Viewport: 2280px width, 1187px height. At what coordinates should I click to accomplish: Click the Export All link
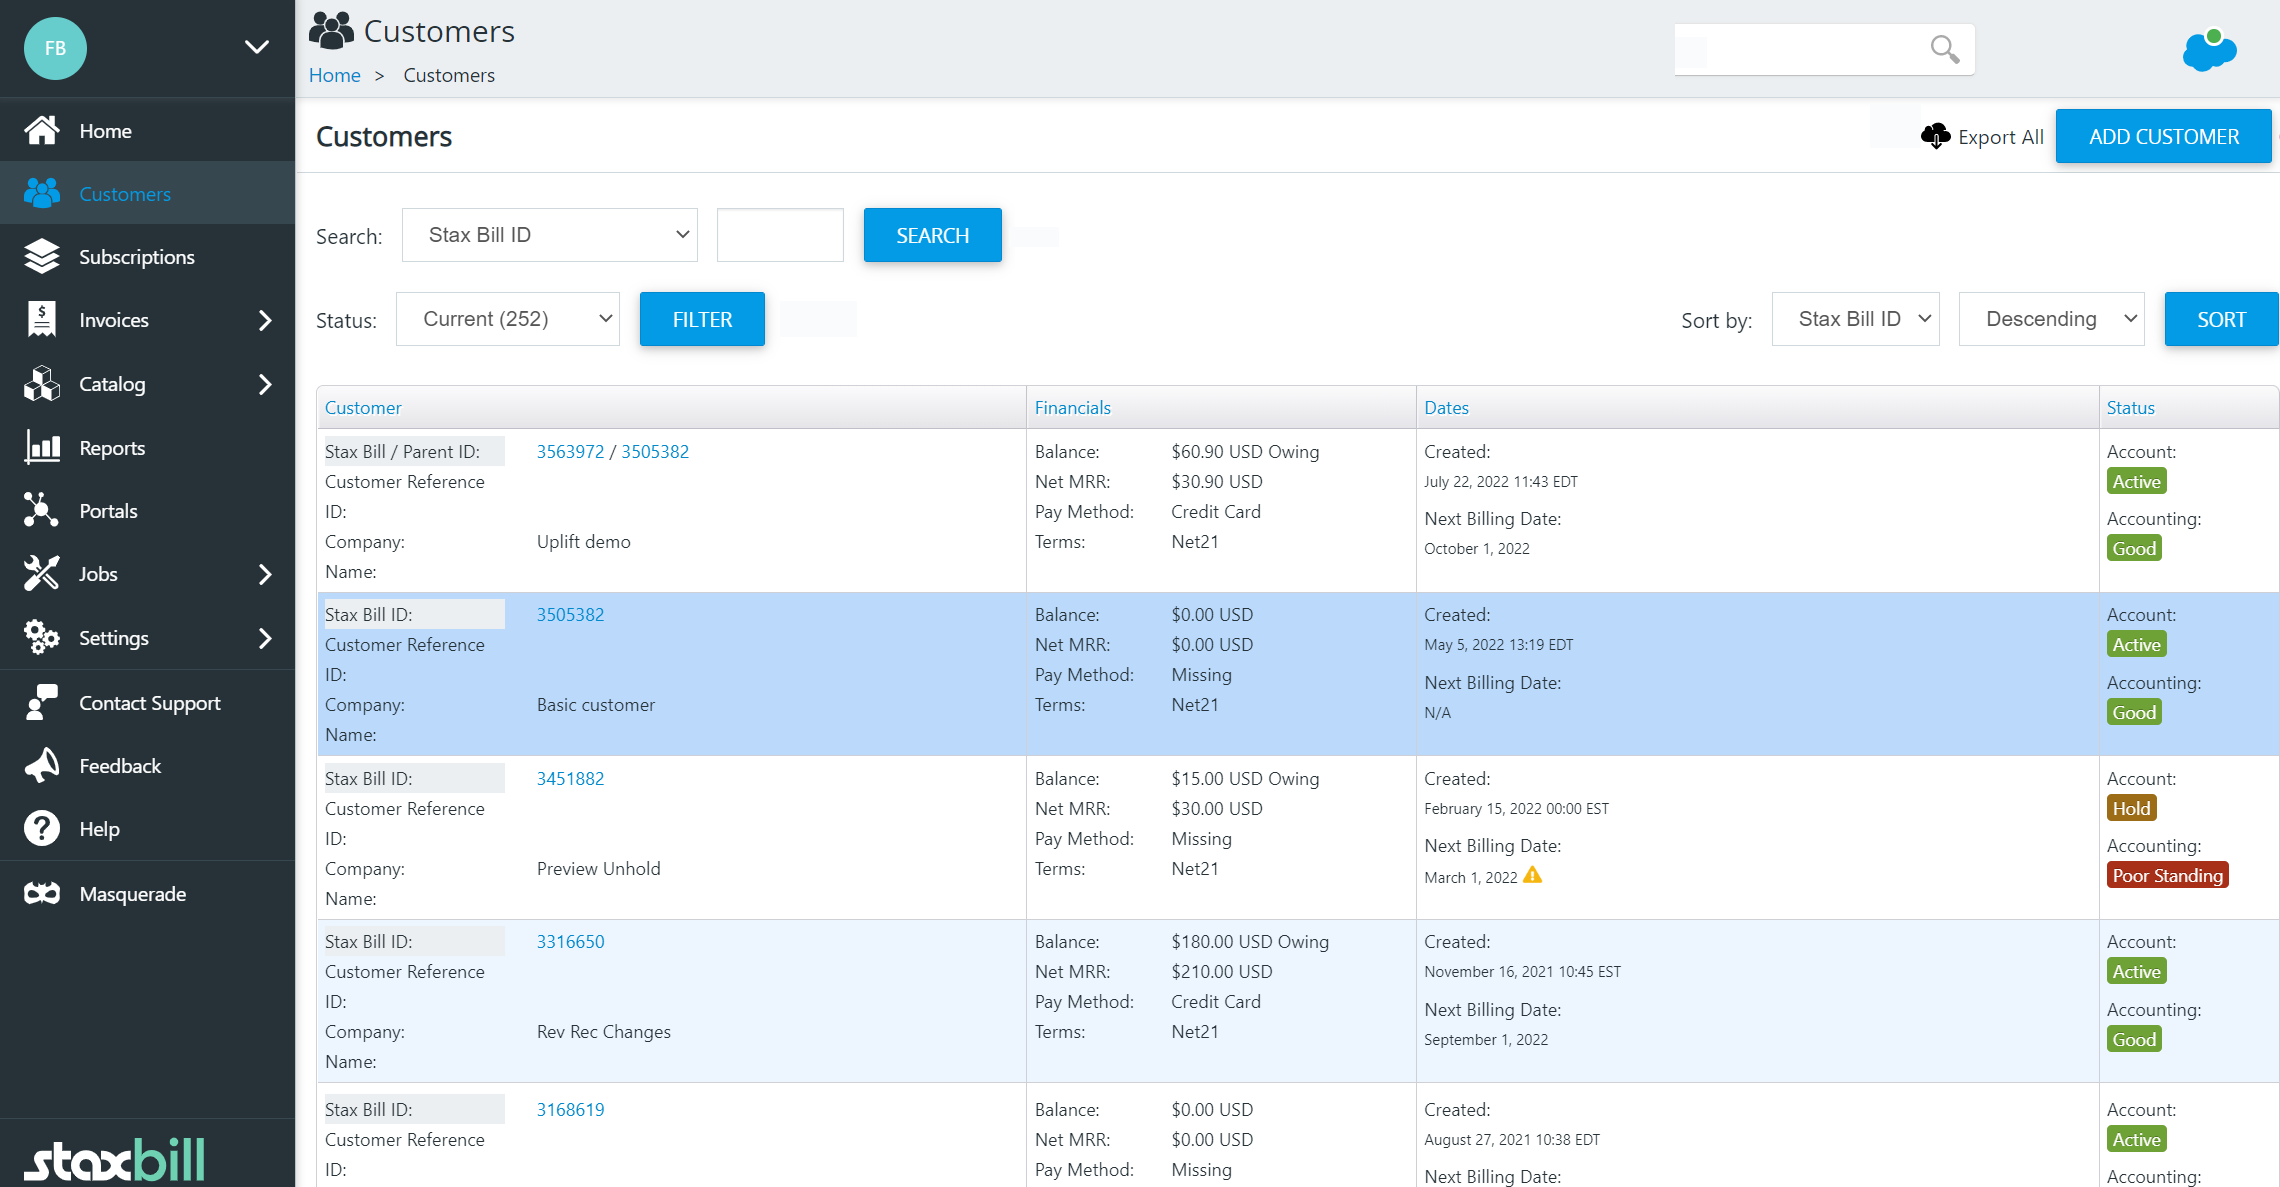2001,137
